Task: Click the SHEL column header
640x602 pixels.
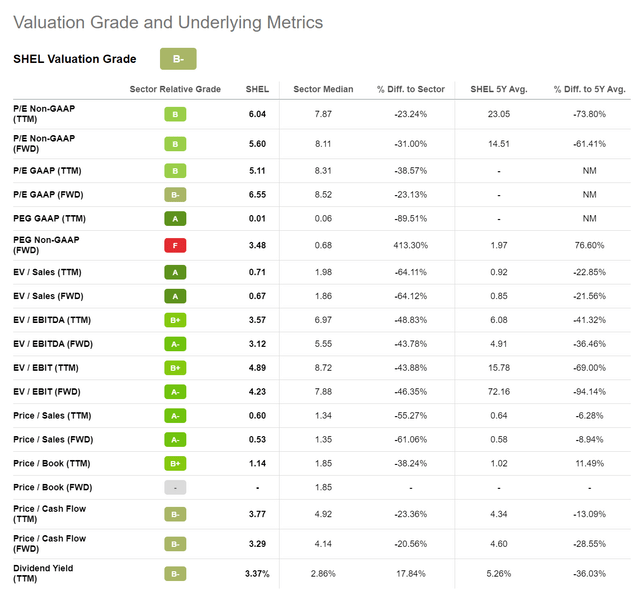Action: pos(257,90)
